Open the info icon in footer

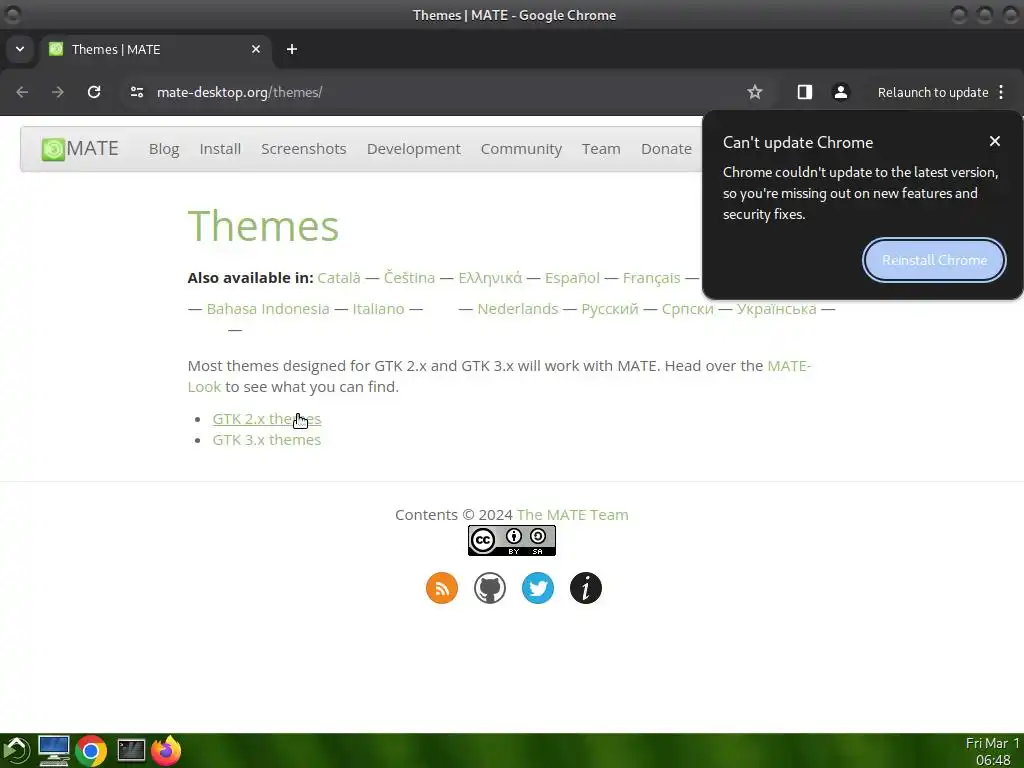(586, 588)
